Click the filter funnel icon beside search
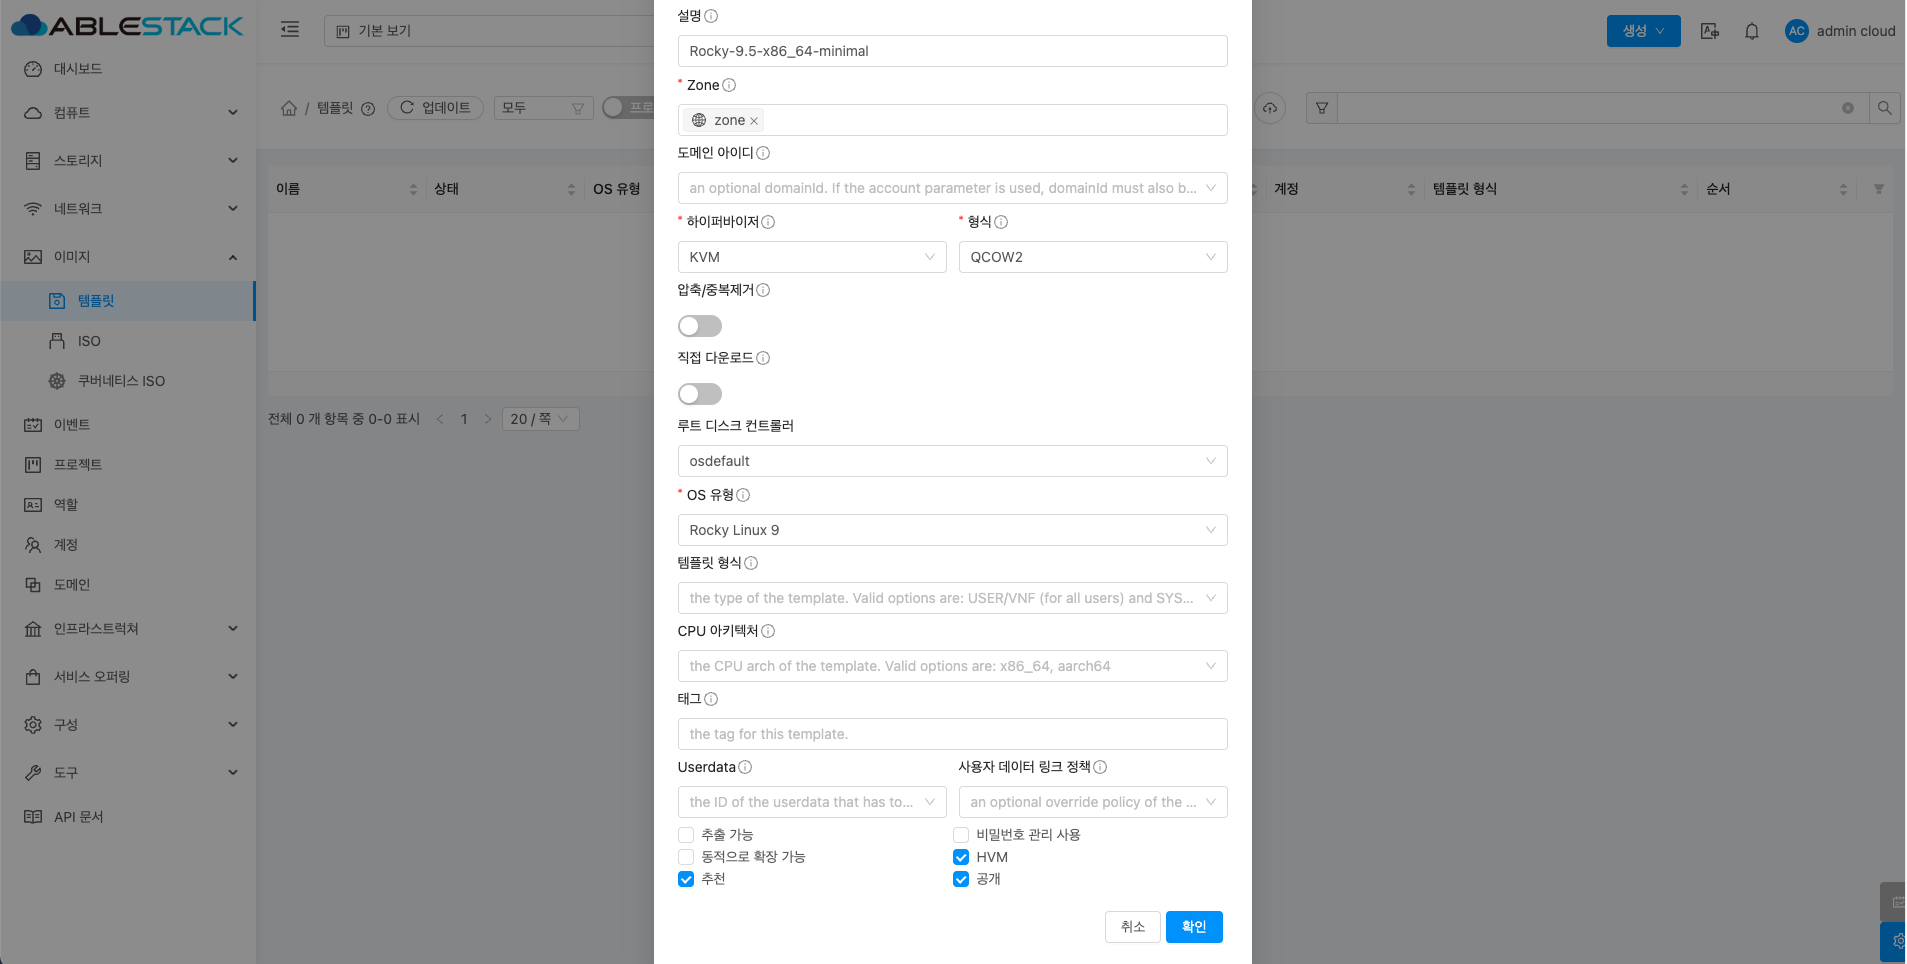 pos(1322,108)
